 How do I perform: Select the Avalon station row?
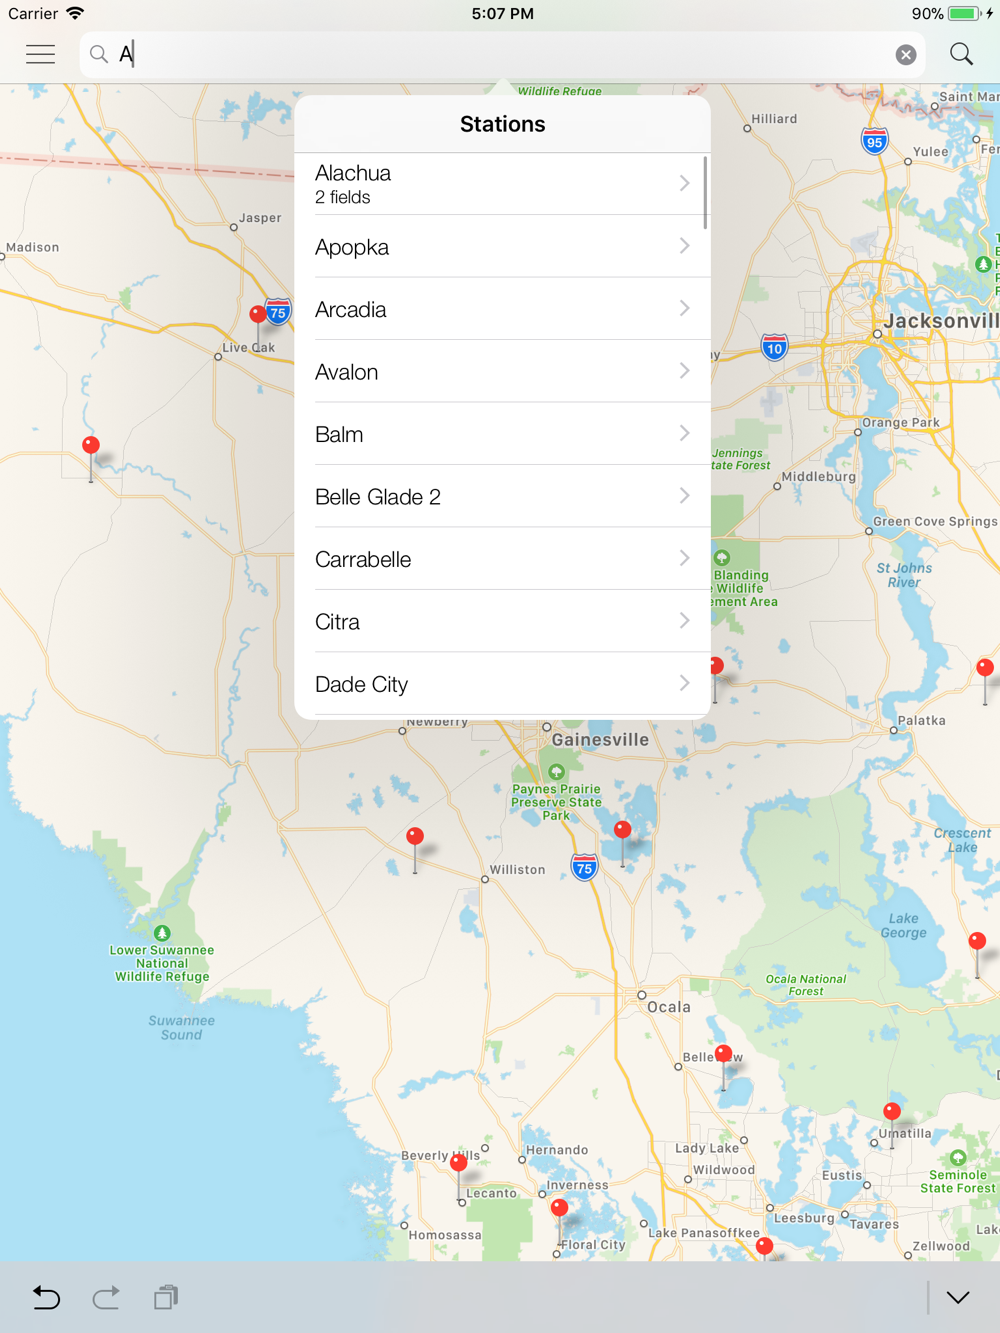502,371
